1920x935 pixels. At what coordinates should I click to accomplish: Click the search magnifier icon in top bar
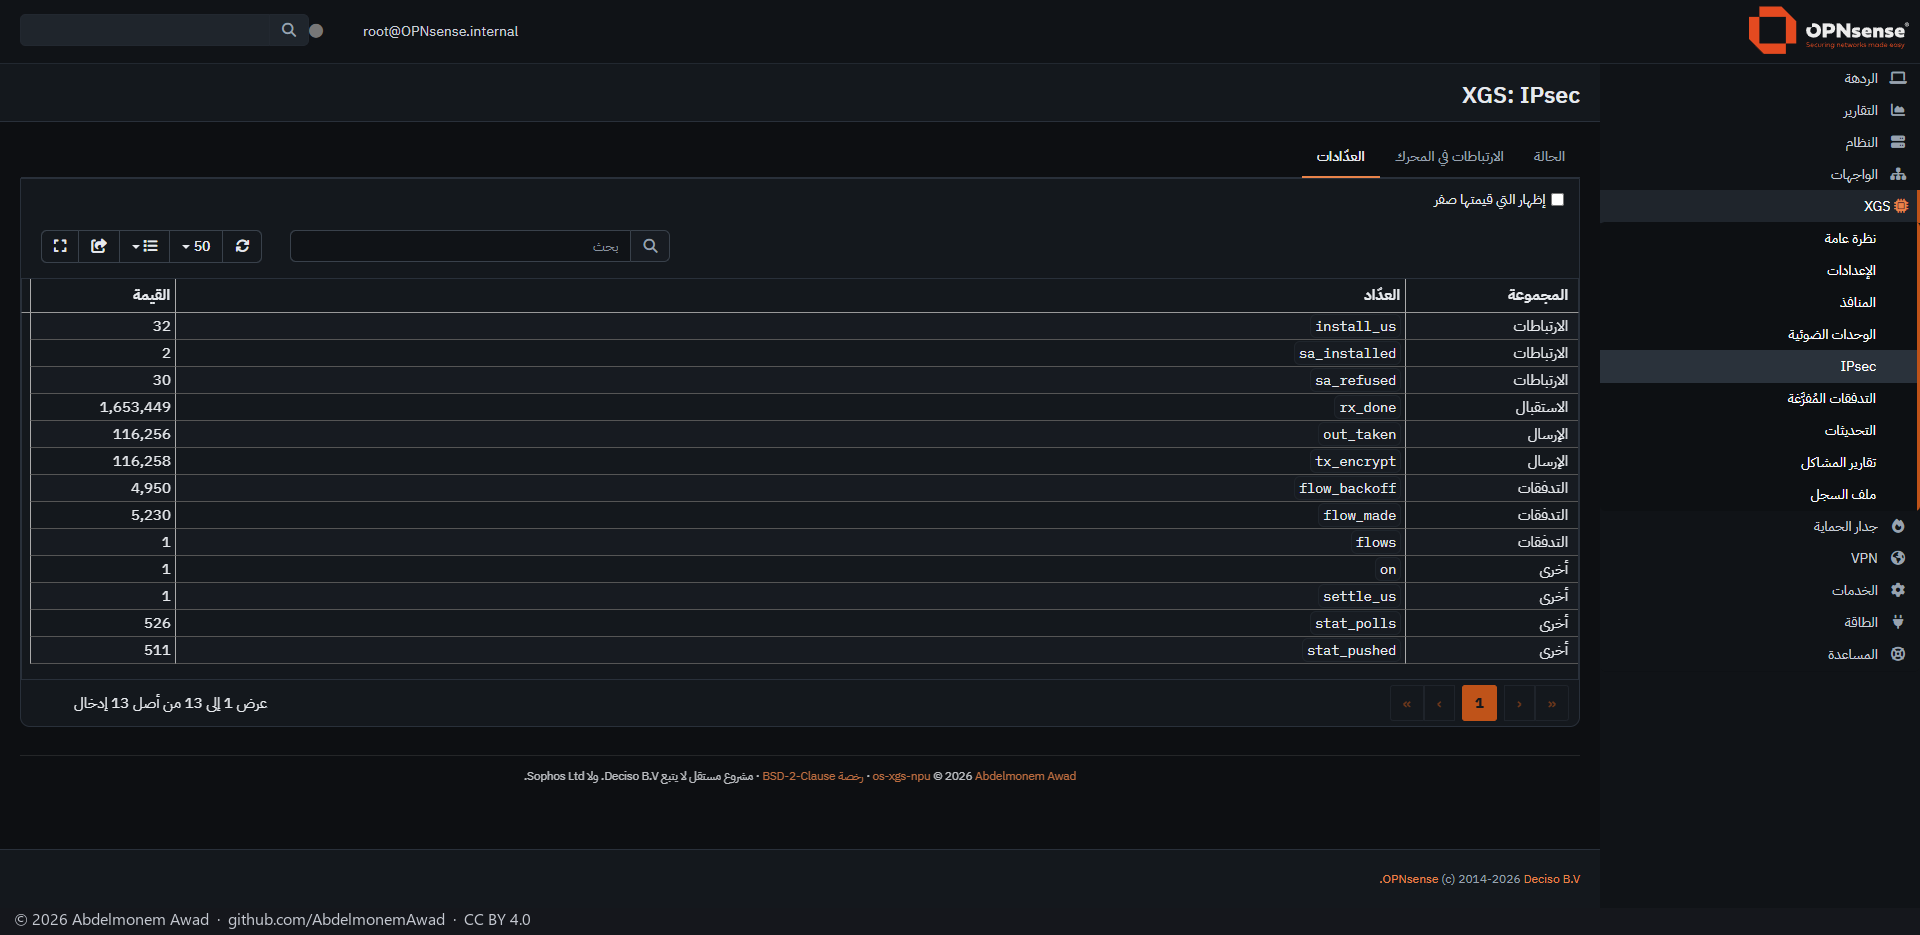pyautogui.click(x=289, y=30)
